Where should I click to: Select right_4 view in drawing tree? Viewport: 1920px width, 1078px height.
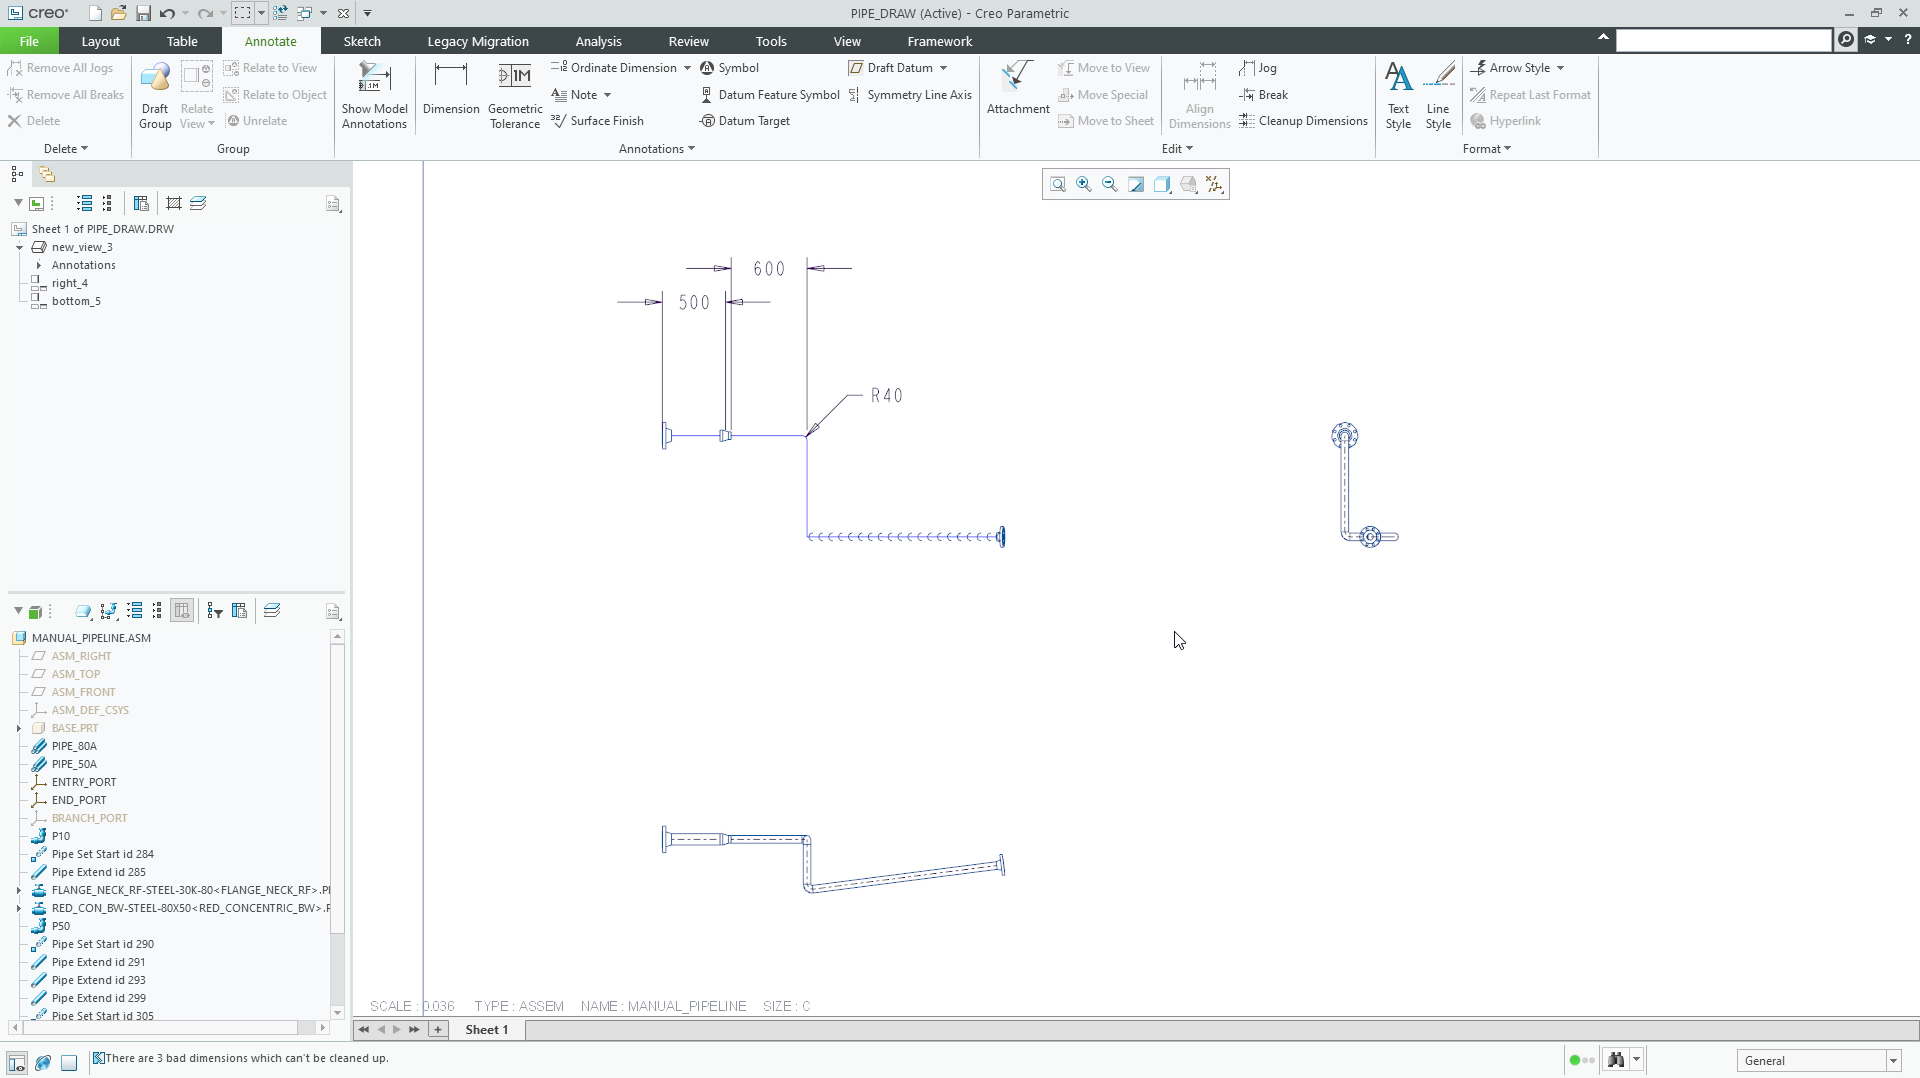70,283
